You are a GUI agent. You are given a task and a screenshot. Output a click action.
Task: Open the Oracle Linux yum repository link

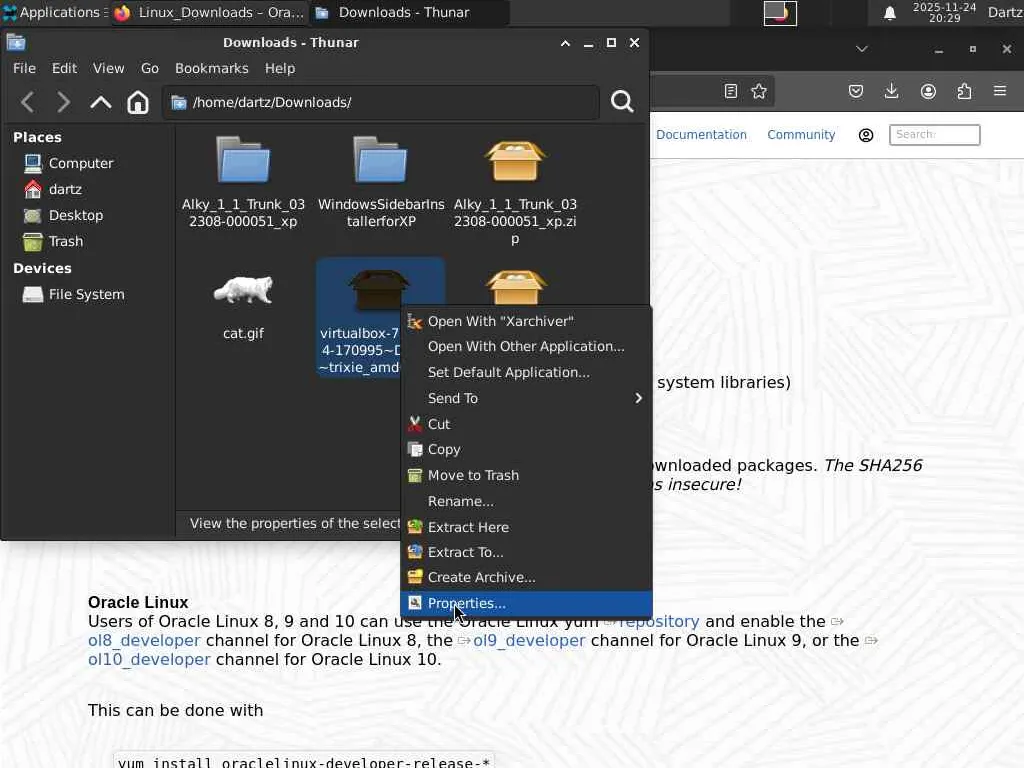click(x=658, y=622)
